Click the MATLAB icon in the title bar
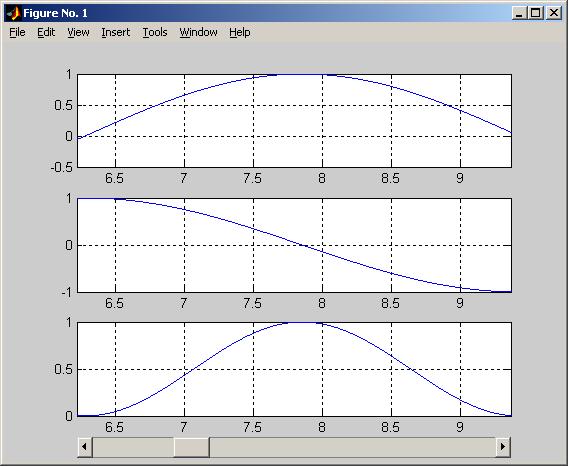The image size is (568, 466). (13, 13)
